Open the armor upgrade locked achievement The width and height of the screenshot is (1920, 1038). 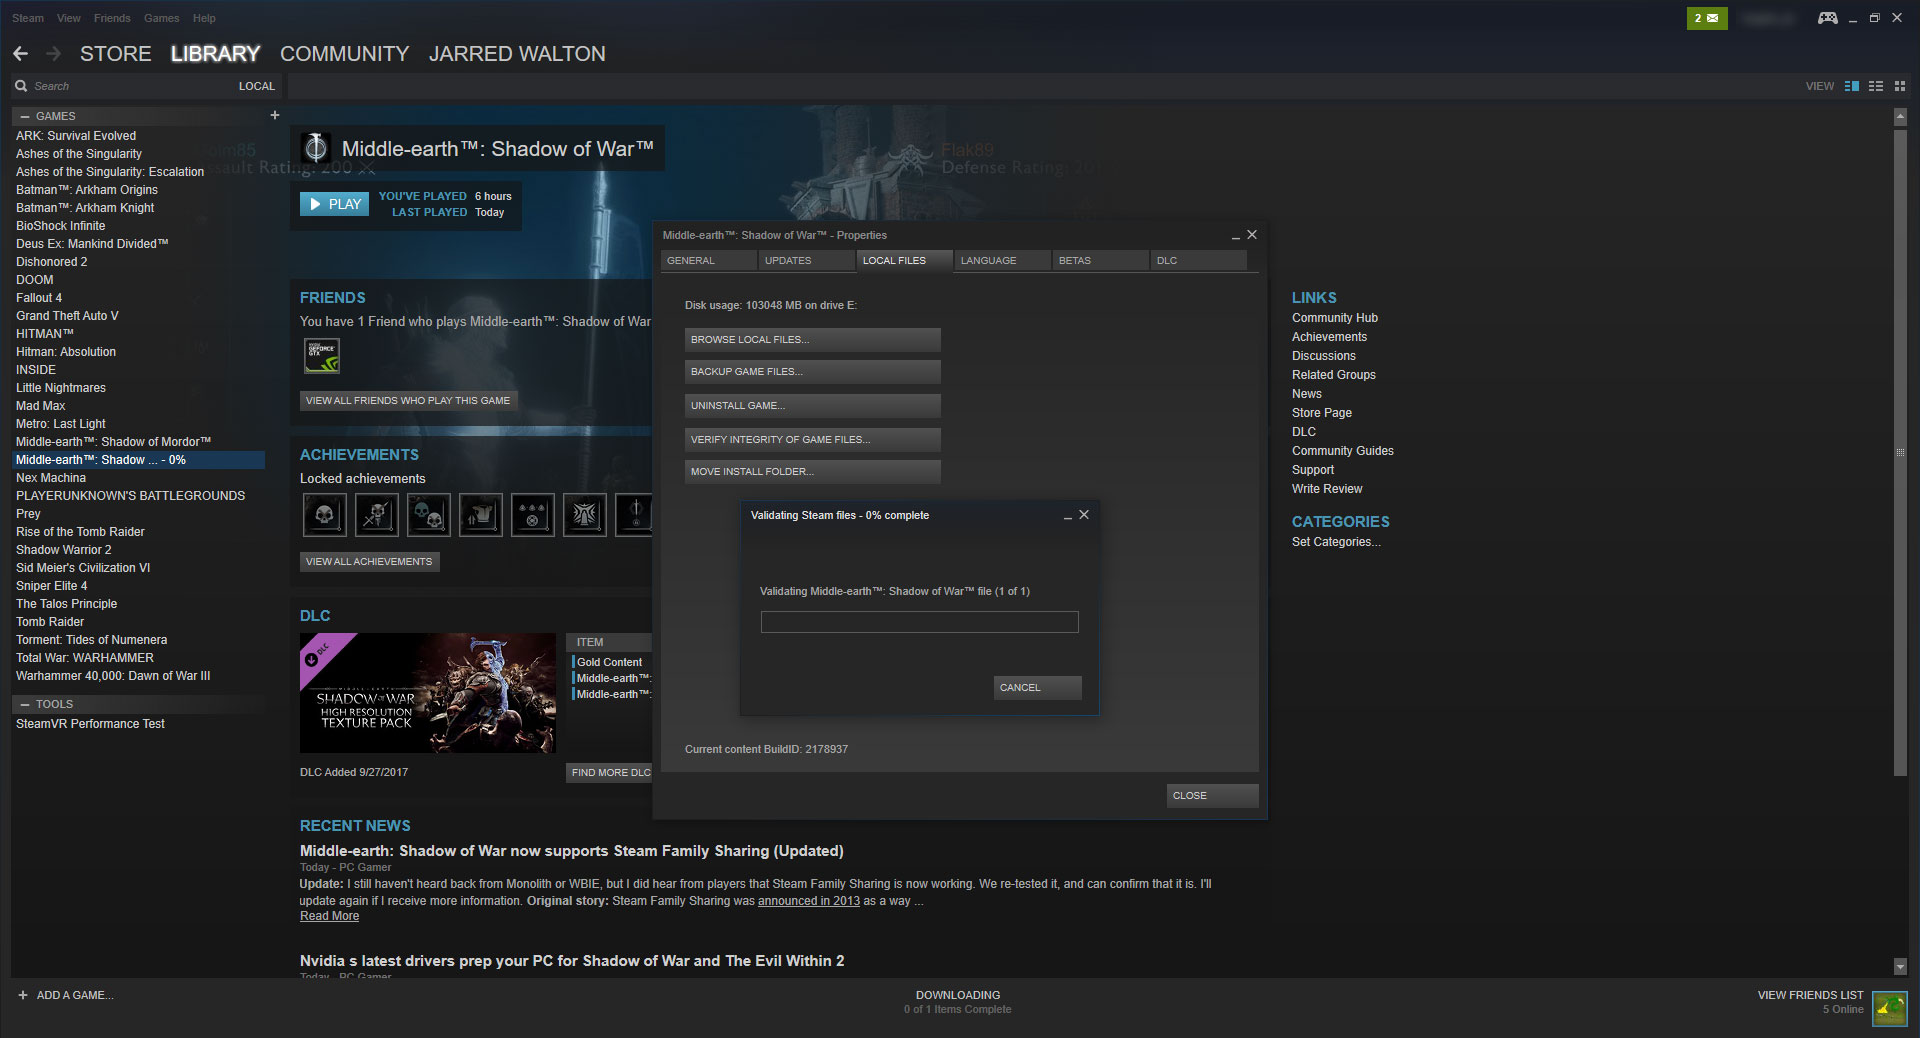click(481, 515)
